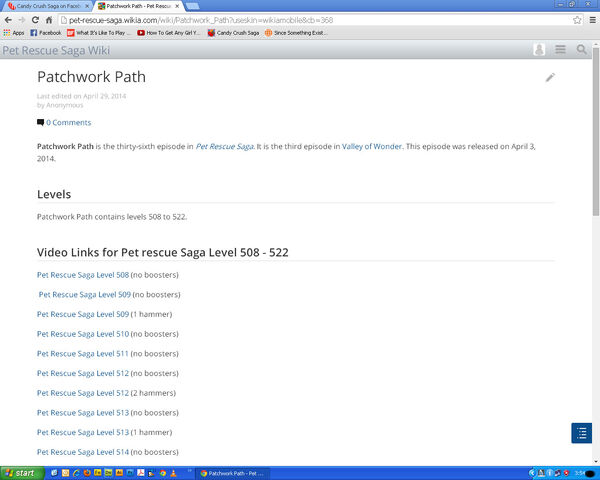Go to Pet Rescue Saga Wiki home

[x=56, y=50]
